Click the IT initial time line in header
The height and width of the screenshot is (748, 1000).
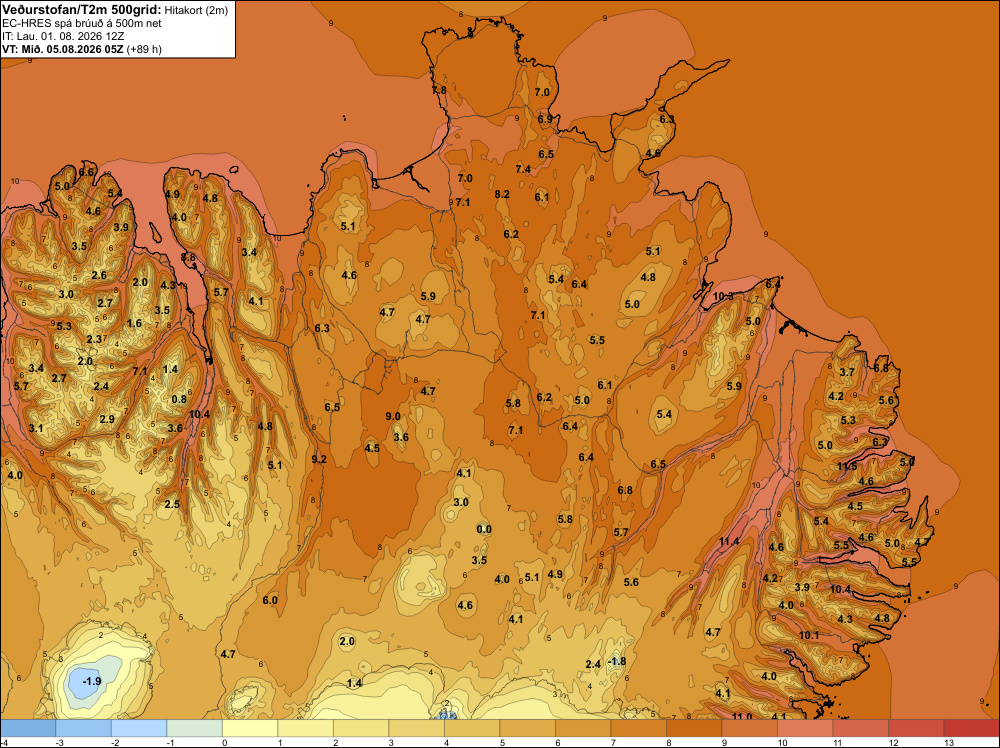pos(64,36)
